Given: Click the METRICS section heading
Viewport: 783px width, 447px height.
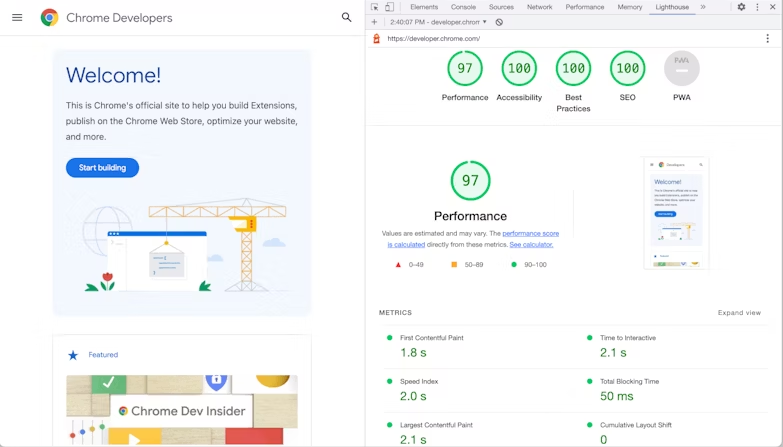Looking at the screenshot, I should point(395,313).
